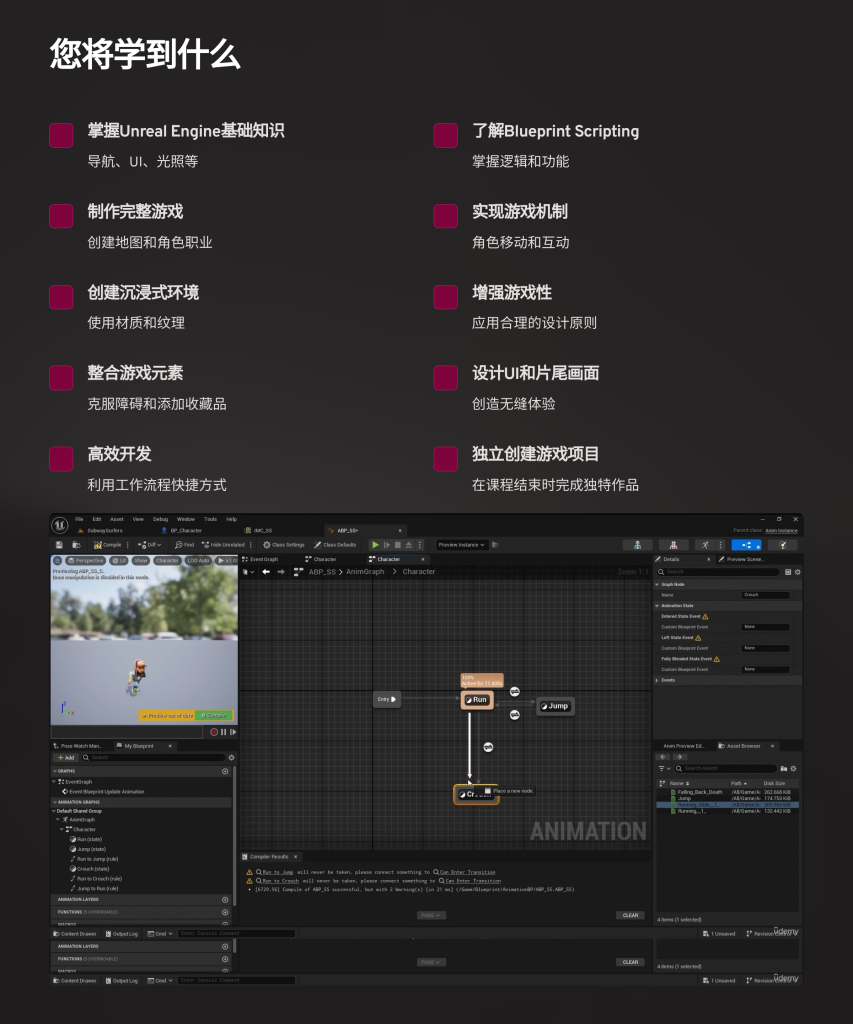
Task: Toggle Hide Unrelated nodes
Action: click(223, 545)
